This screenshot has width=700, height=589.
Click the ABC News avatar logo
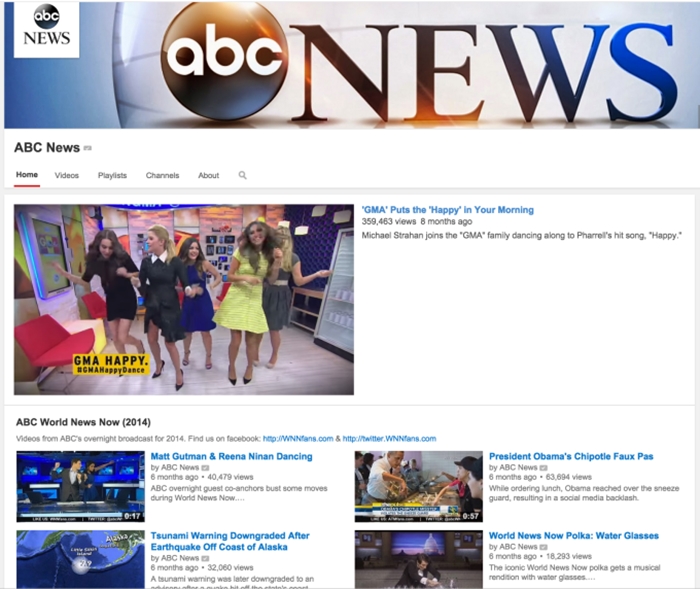tap(46, 30)
